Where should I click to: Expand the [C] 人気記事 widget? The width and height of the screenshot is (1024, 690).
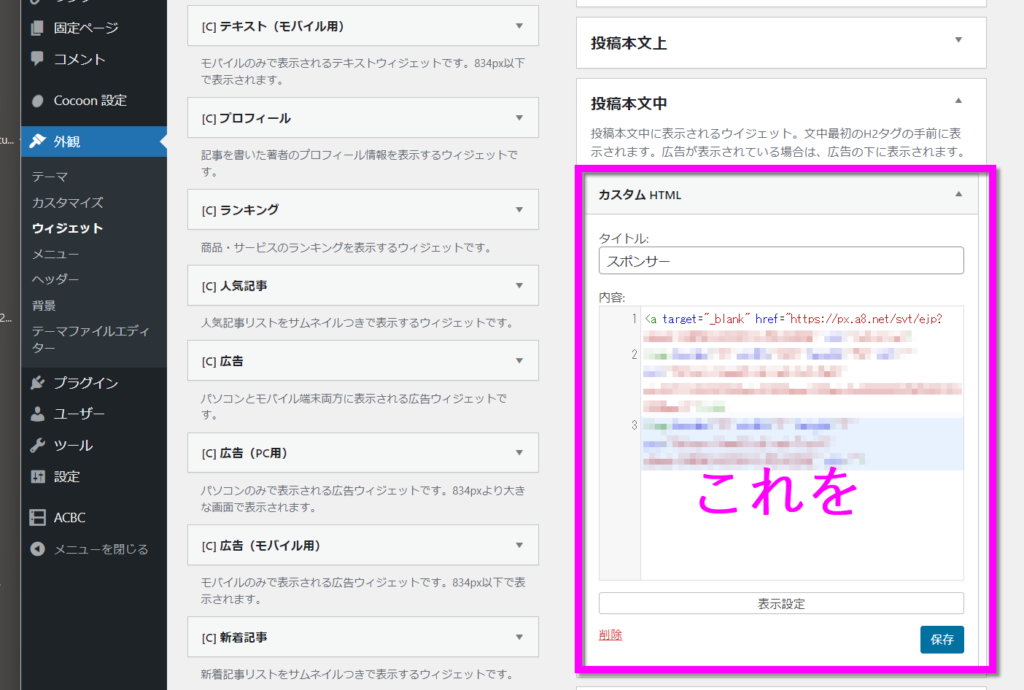pyautogui.click(x=519, y=286)
